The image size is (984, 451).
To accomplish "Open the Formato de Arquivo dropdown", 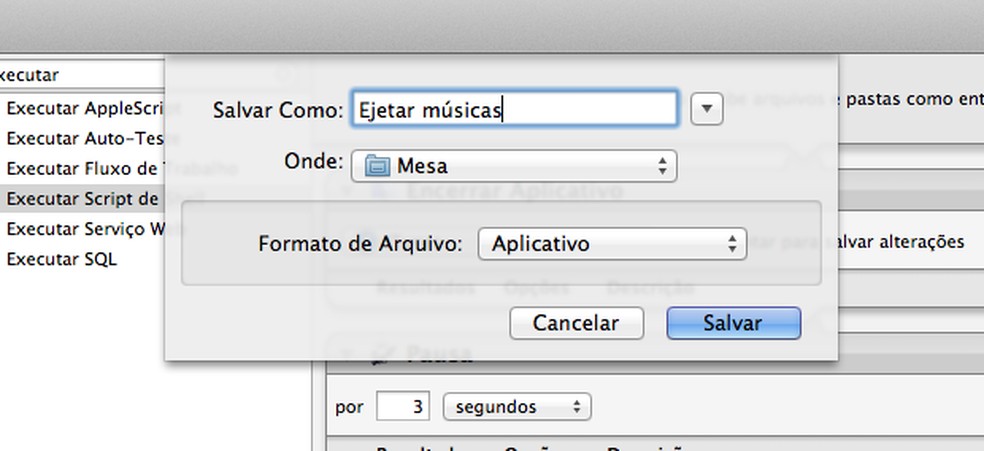I will [612, 243].
